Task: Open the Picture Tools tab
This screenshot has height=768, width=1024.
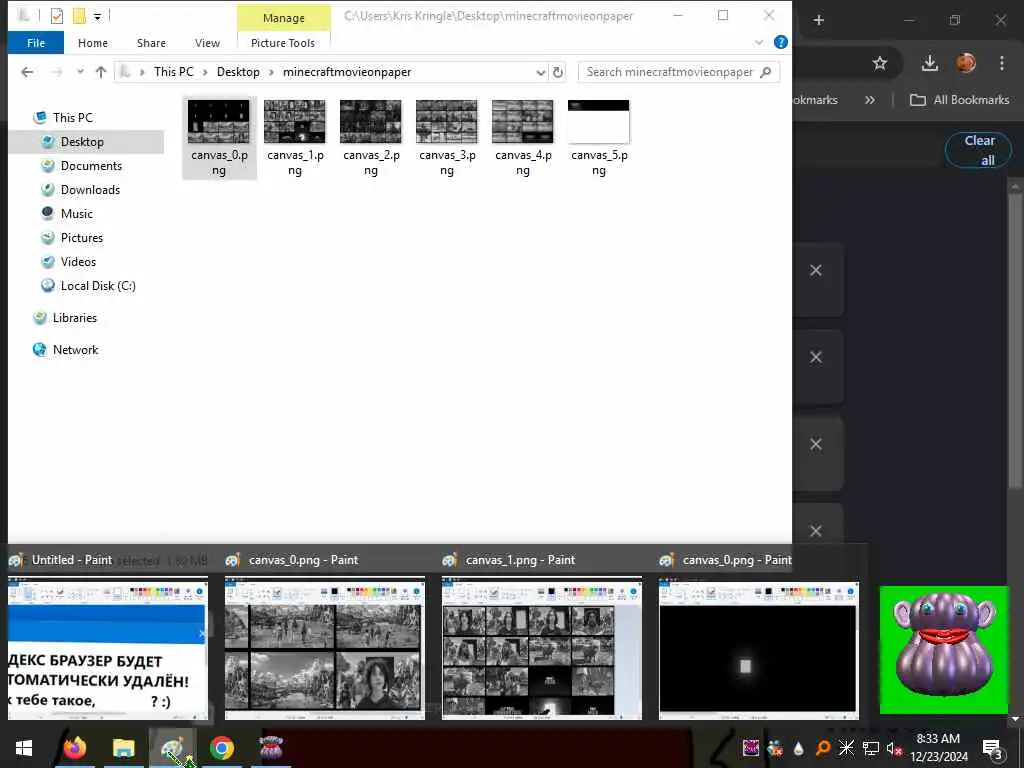Action: pos(283,43)
